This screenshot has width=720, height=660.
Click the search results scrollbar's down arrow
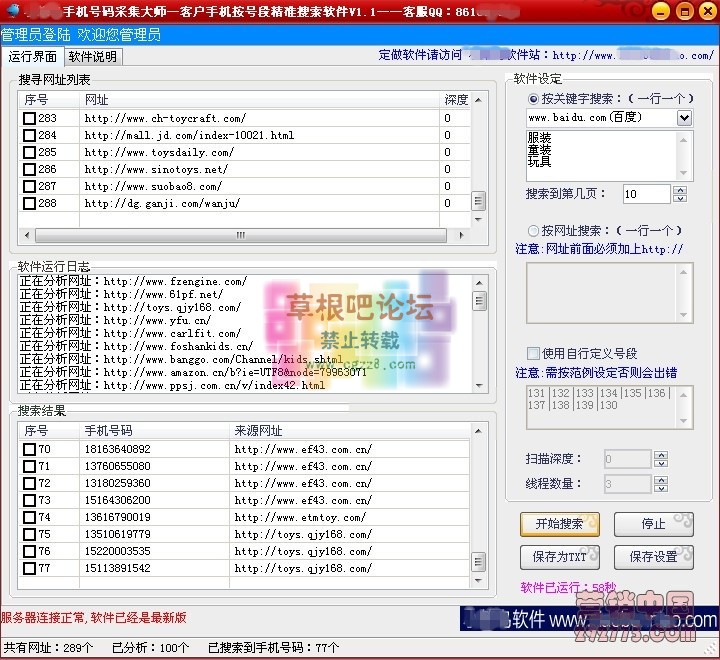478,581
